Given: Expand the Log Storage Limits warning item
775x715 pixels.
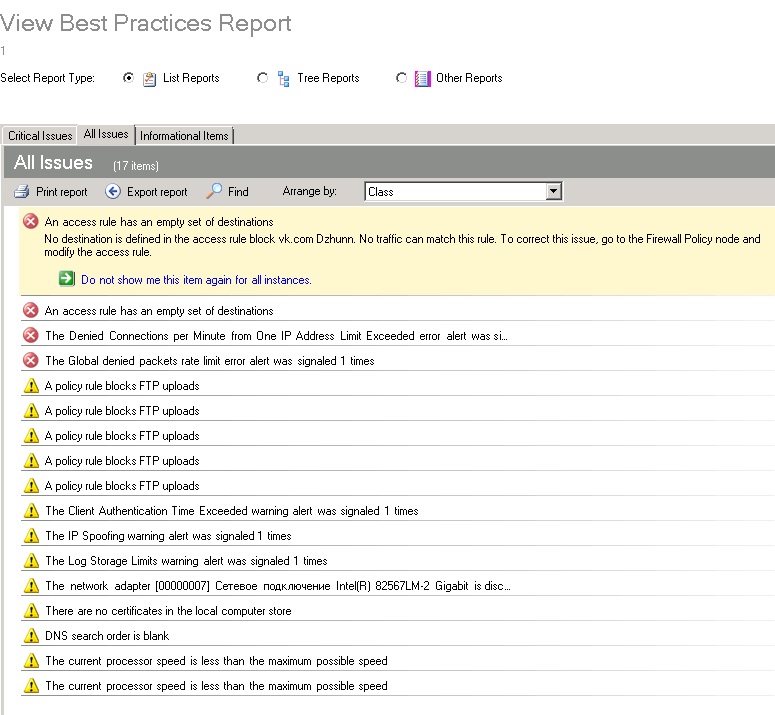Looking at the screenshot, I should 186,561.
